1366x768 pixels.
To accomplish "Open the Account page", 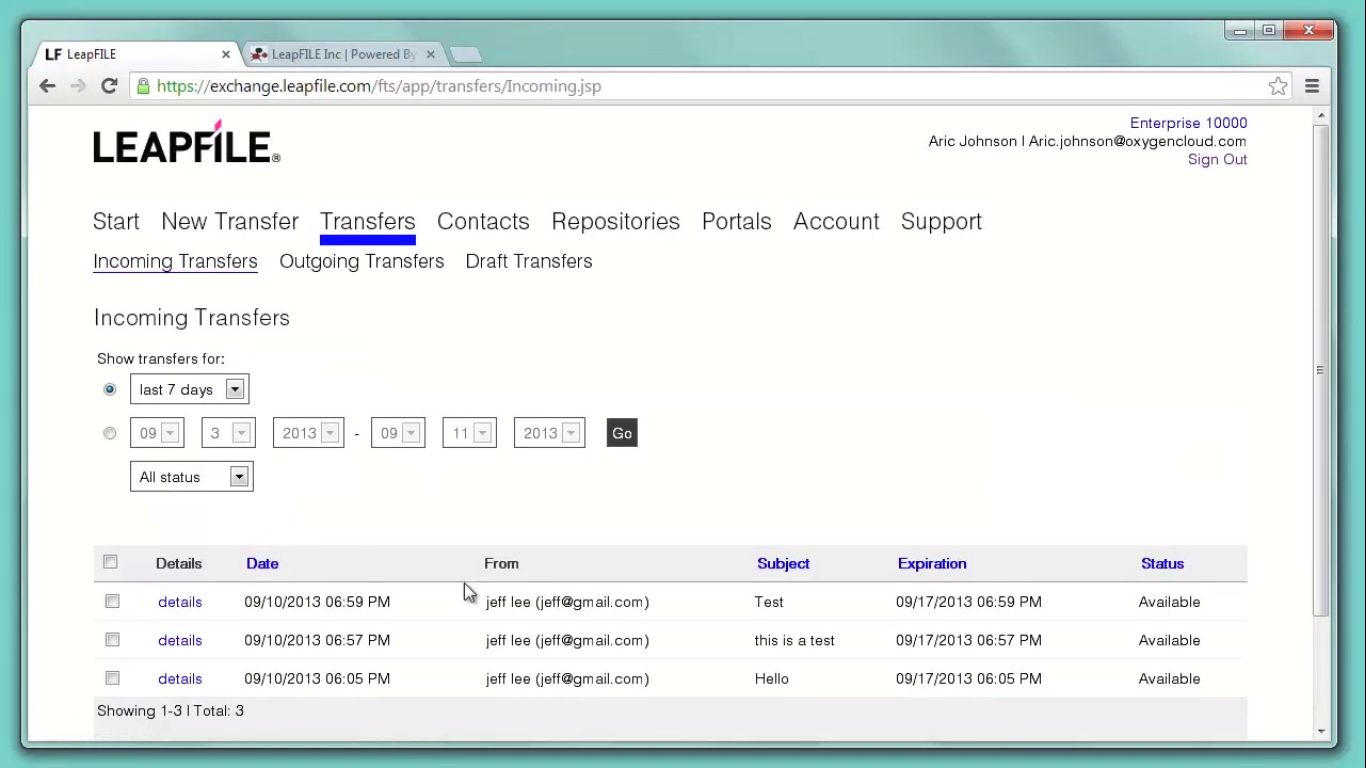I will tap(836, 221).
